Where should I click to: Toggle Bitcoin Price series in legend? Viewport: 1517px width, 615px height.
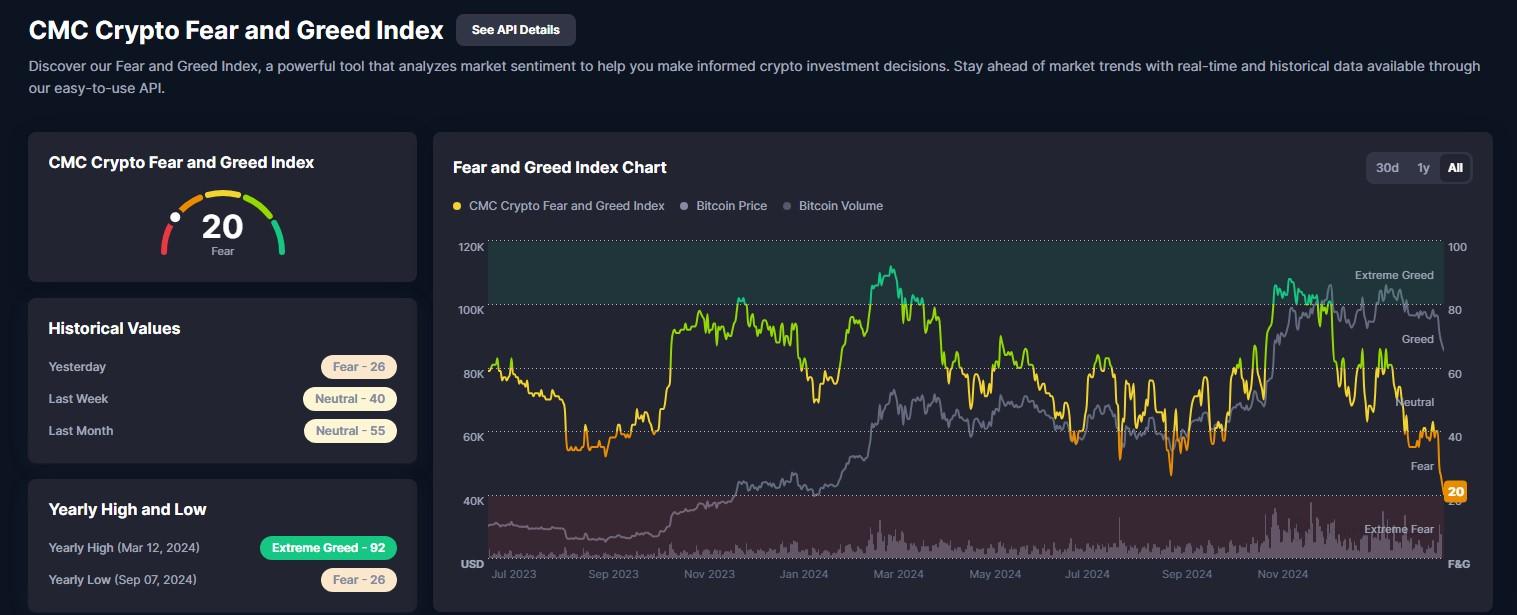tap(731, 206)
